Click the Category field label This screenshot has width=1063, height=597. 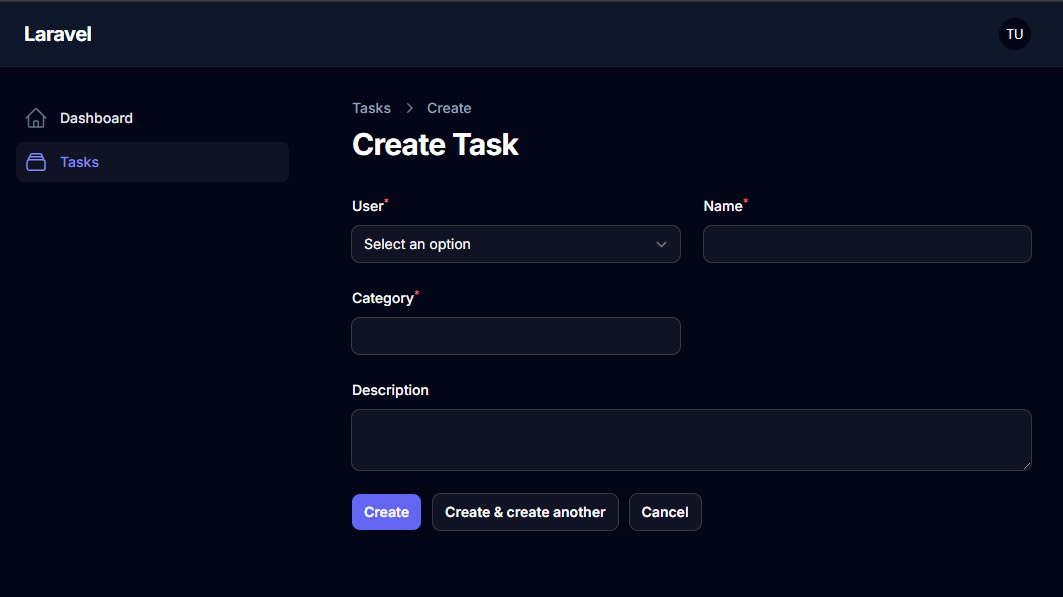(383, 298)
